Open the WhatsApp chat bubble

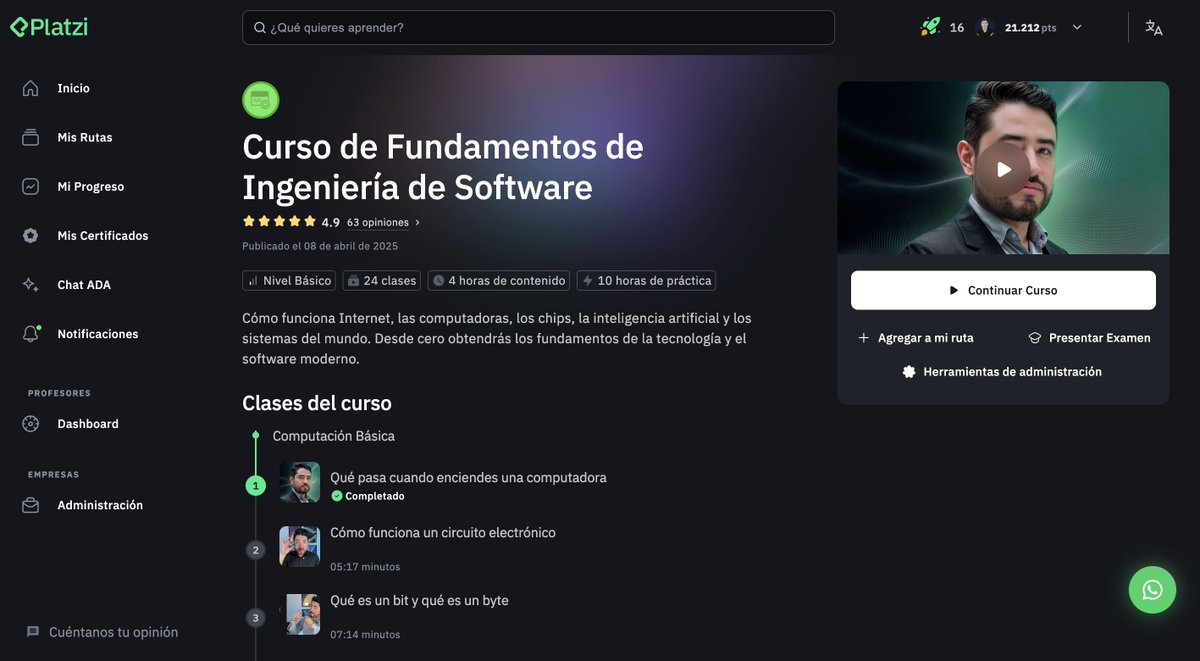(x=1152, y=590)
